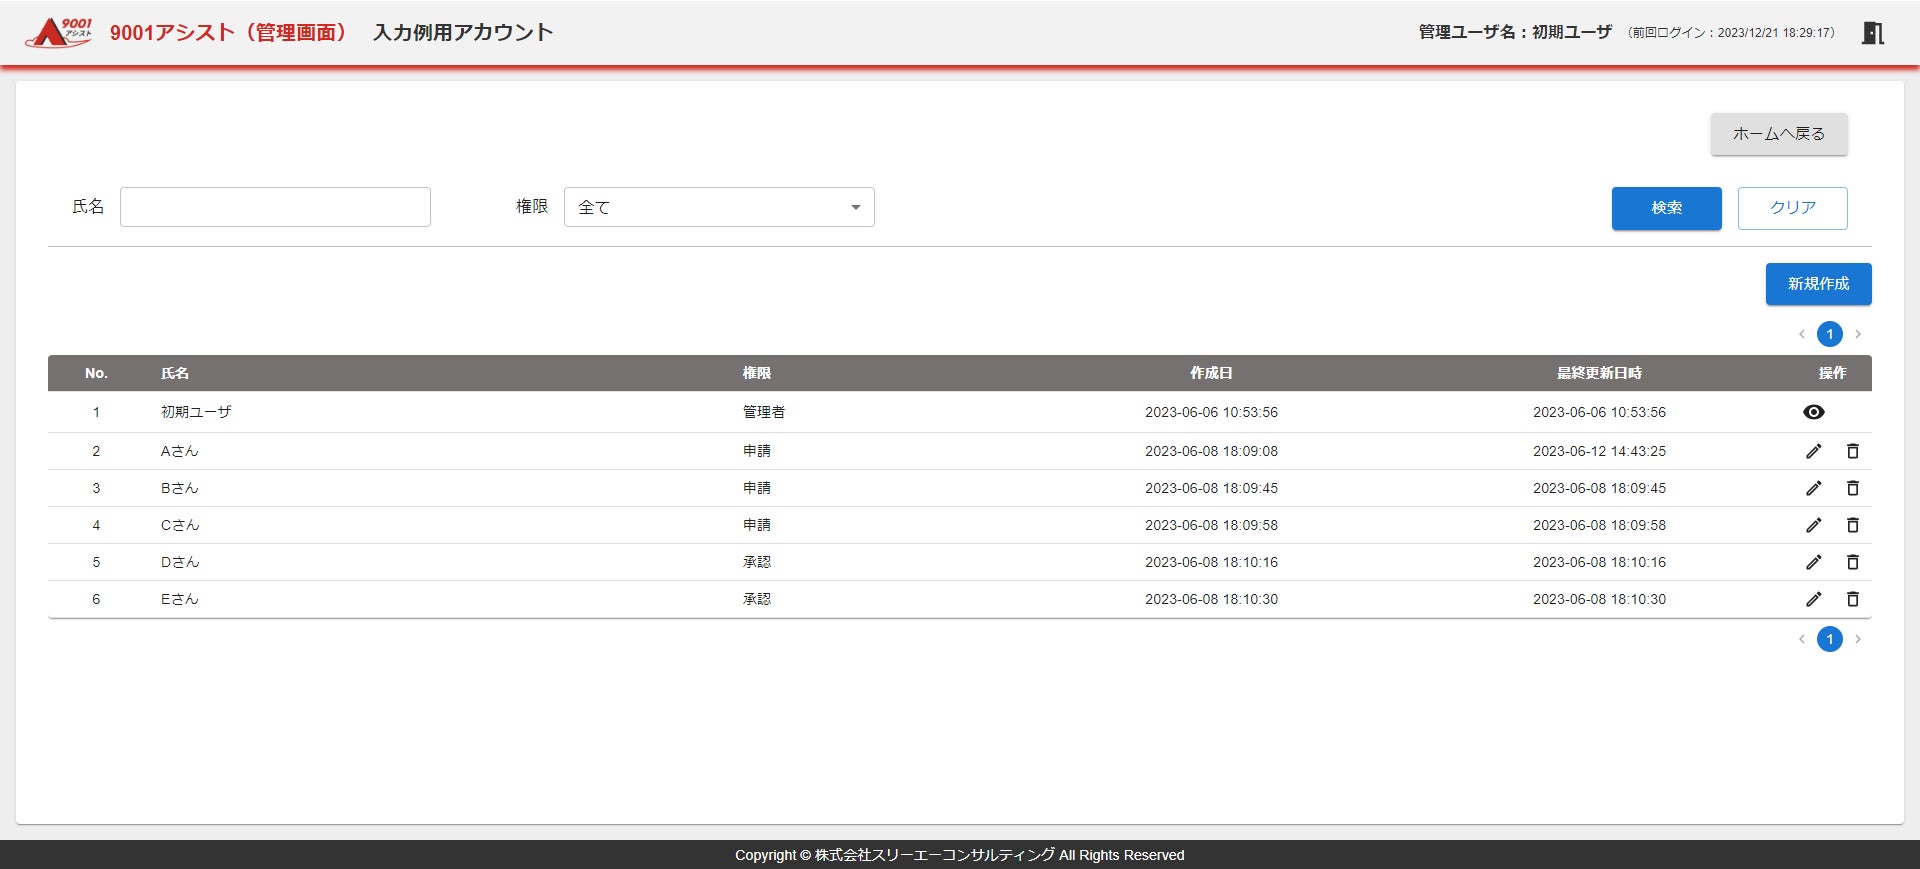Delete Aさん with the trash icon

1852,451
